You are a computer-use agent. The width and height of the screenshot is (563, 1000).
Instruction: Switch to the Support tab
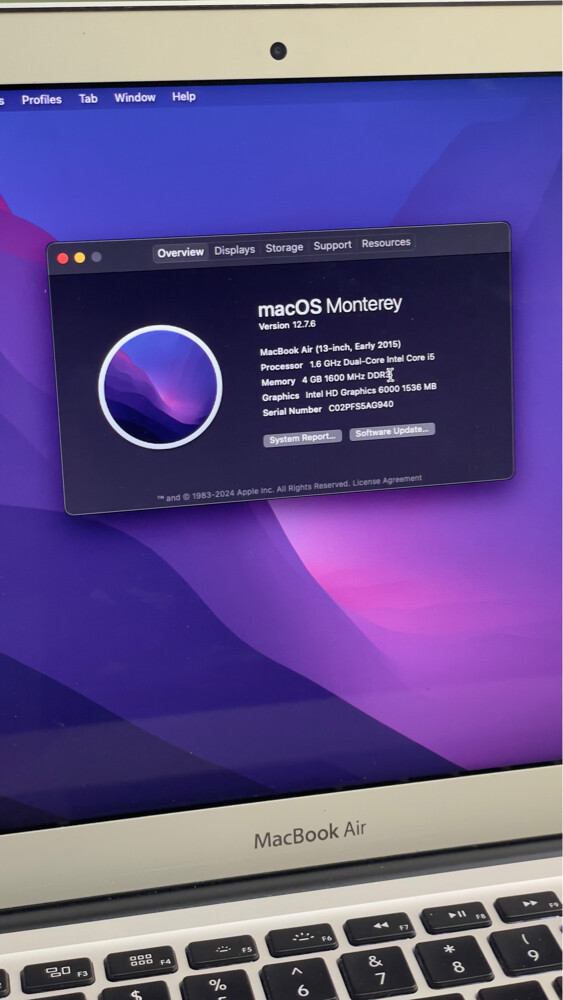332,245
